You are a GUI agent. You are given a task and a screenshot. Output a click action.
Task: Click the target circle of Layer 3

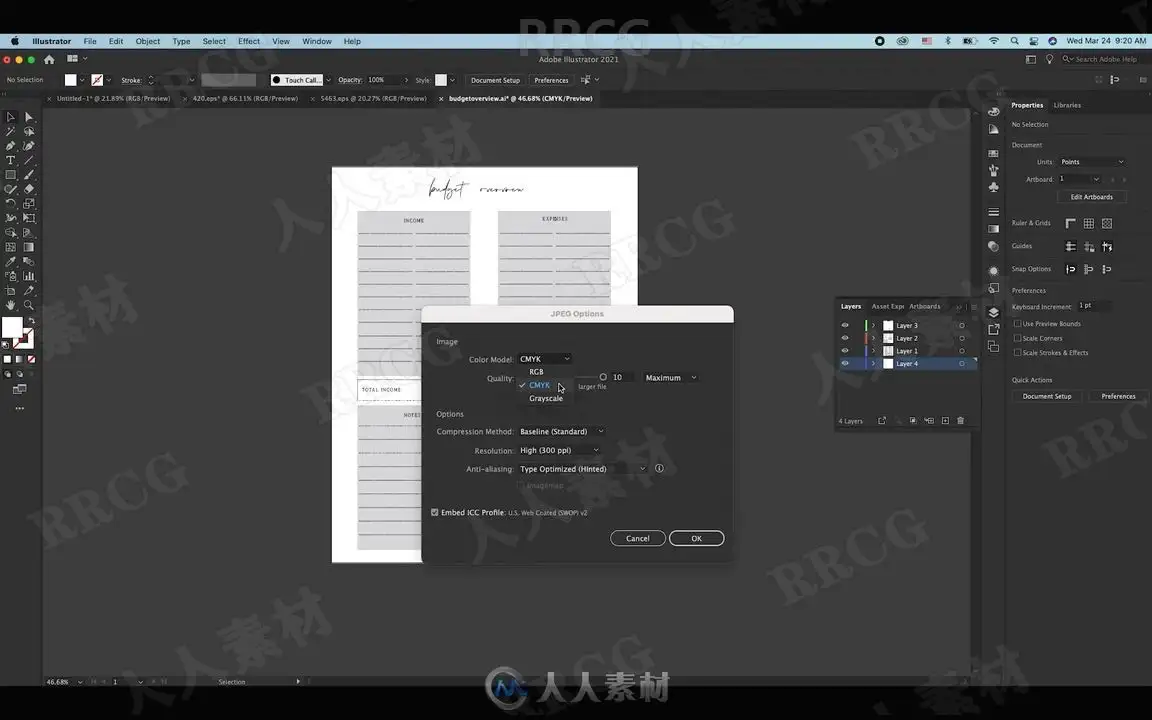[962, 325]
